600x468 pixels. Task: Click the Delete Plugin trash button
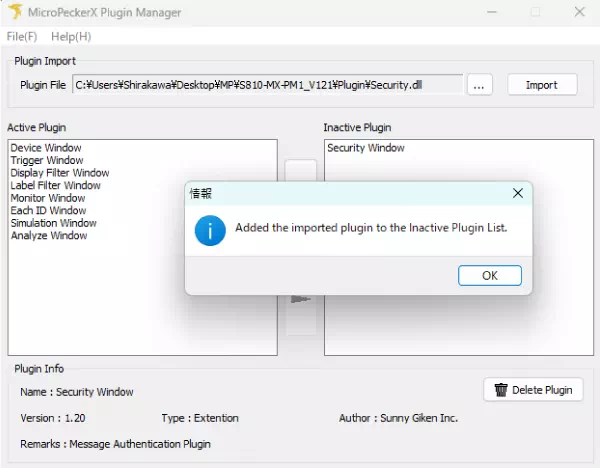[x=533, y=390]
